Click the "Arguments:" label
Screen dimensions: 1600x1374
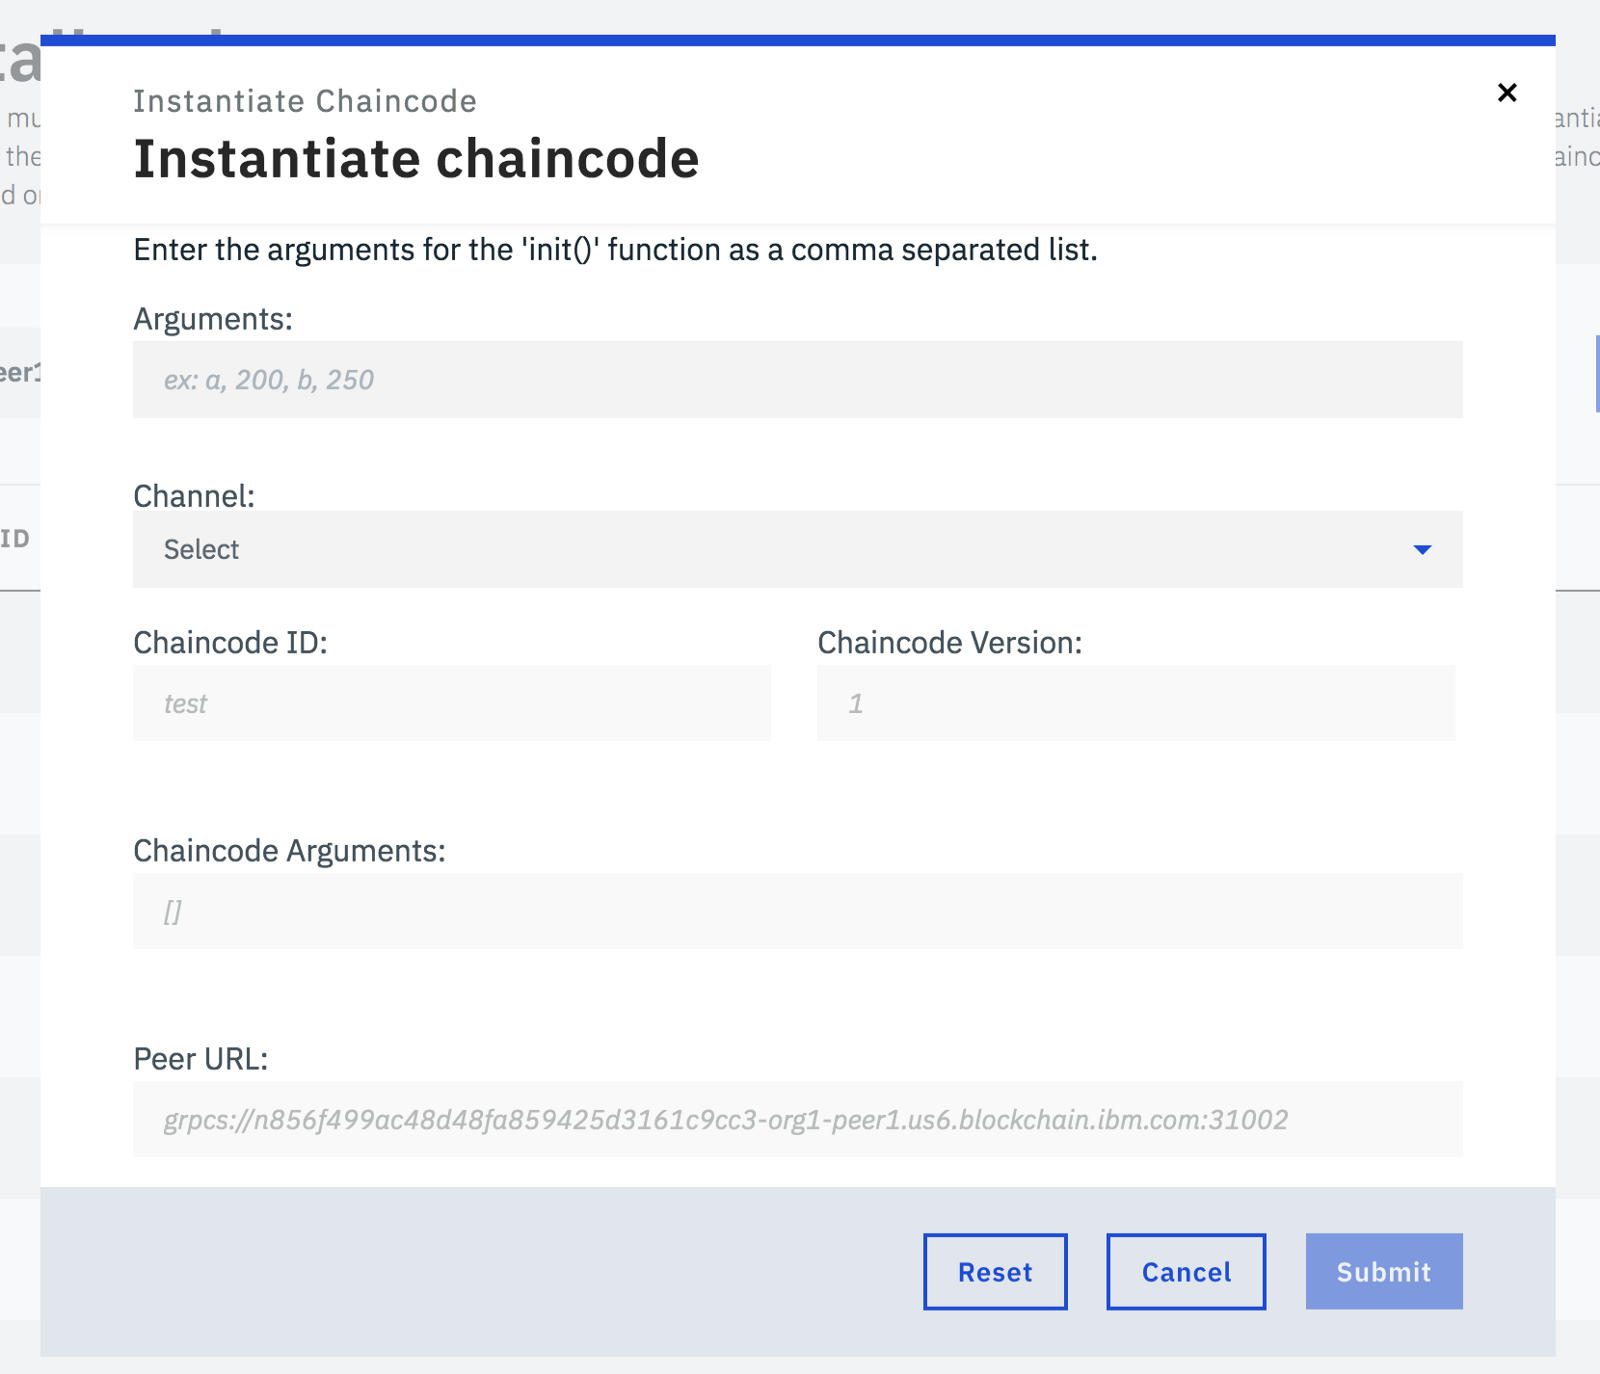pyautogui.click(x=213, y=319)
